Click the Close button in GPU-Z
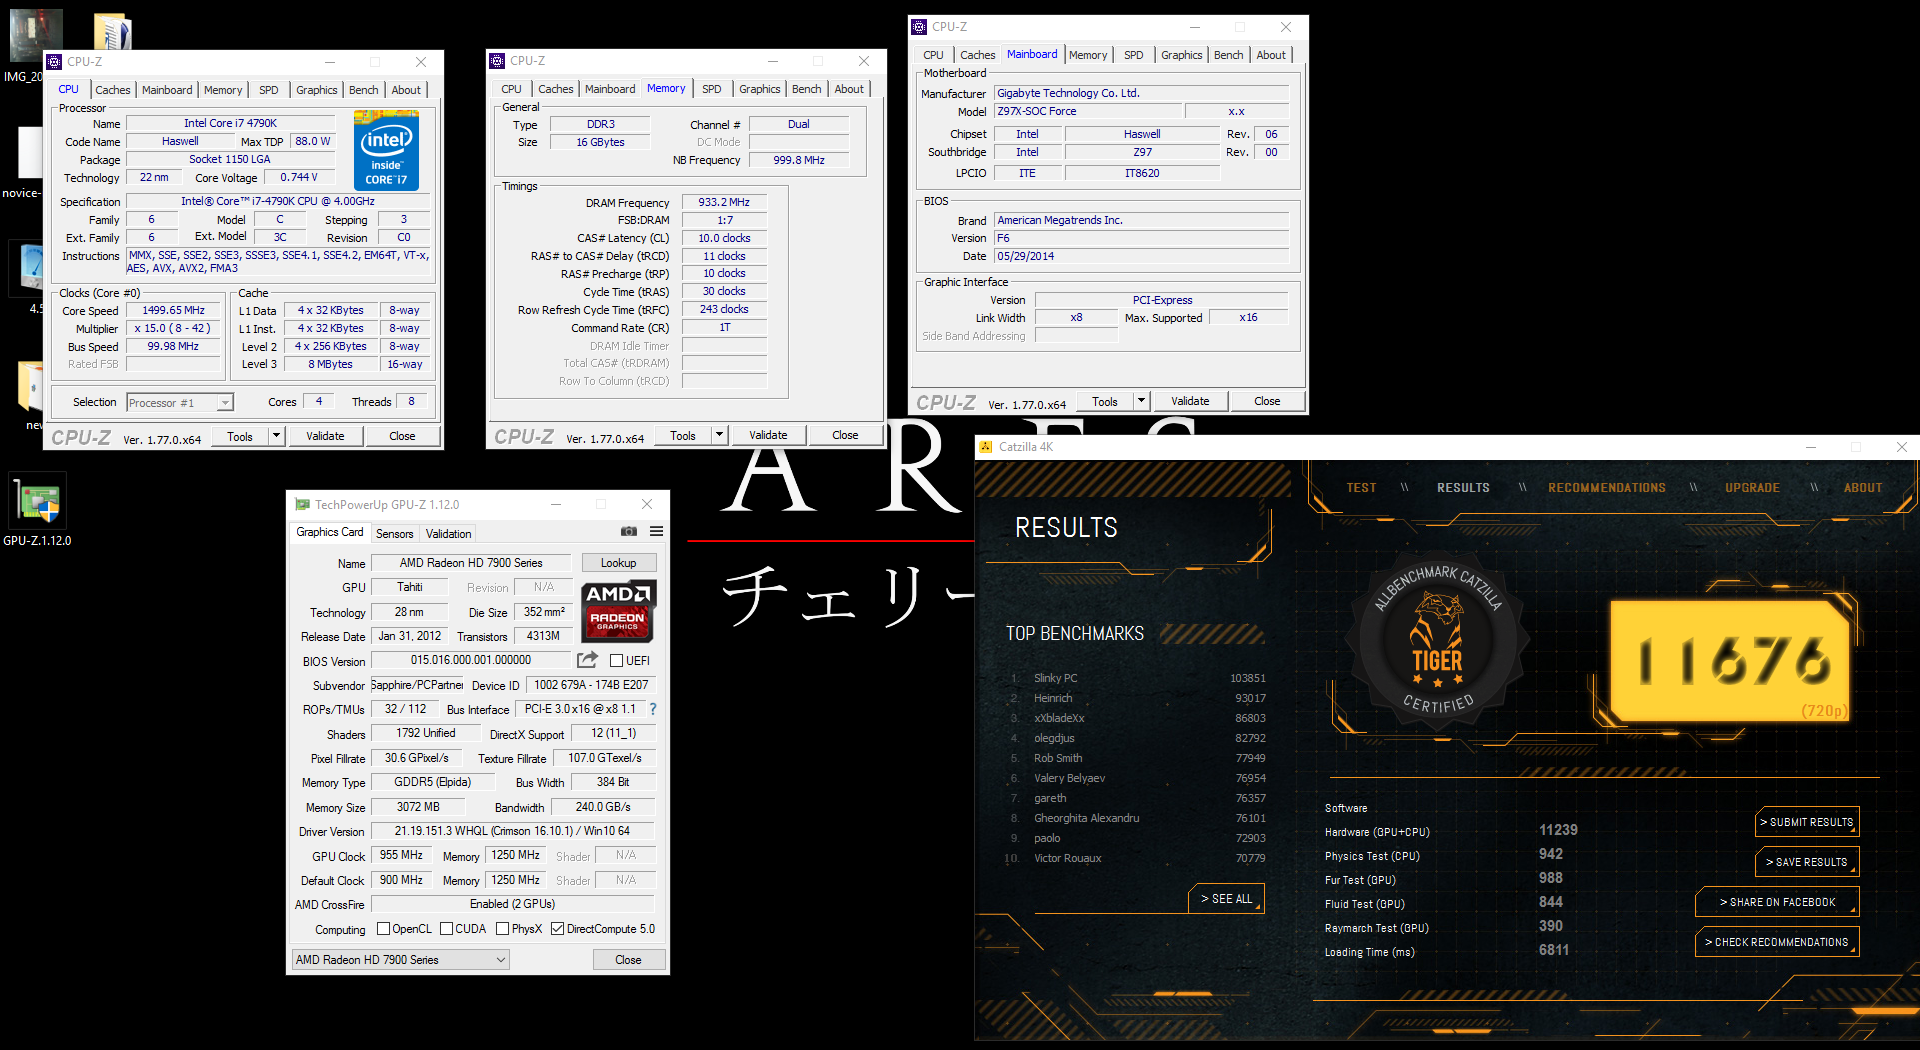 [628, 959]
